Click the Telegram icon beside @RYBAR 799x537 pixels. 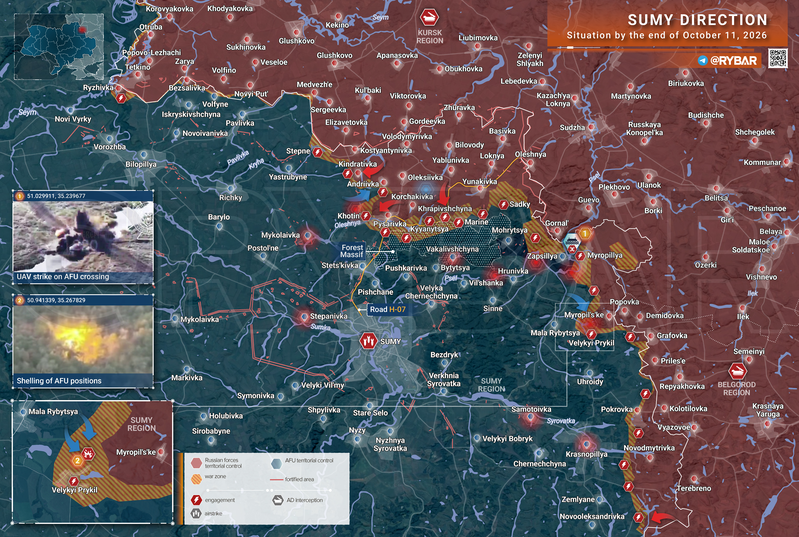703,61
